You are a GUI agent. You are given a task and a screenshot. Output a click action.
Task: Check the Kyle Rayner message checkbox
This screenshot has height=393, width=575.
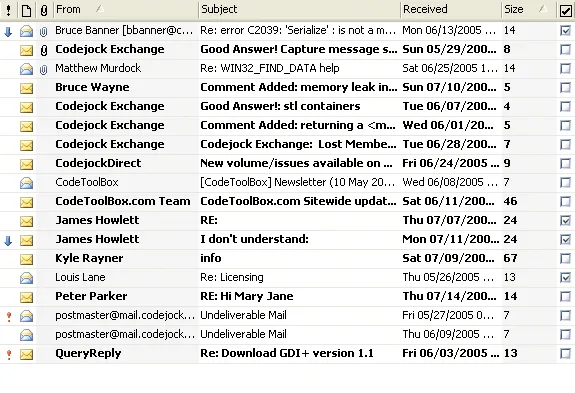click(565, 259)
